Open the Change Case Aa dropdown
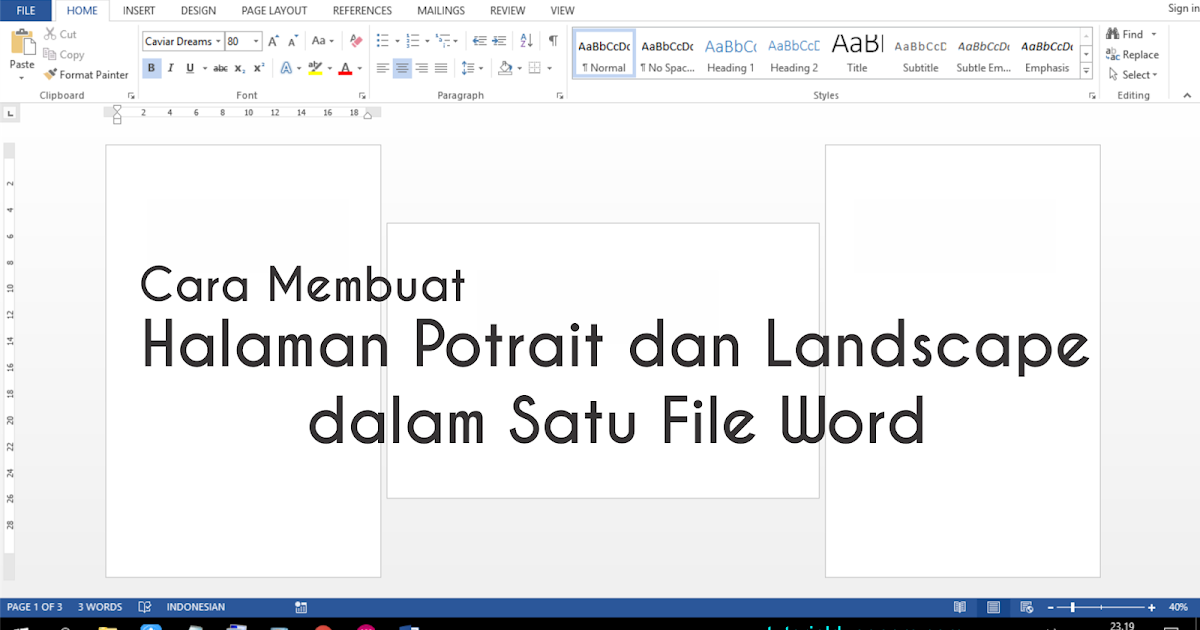Viewport: 1200px width, 630px height. coord(323,41)
